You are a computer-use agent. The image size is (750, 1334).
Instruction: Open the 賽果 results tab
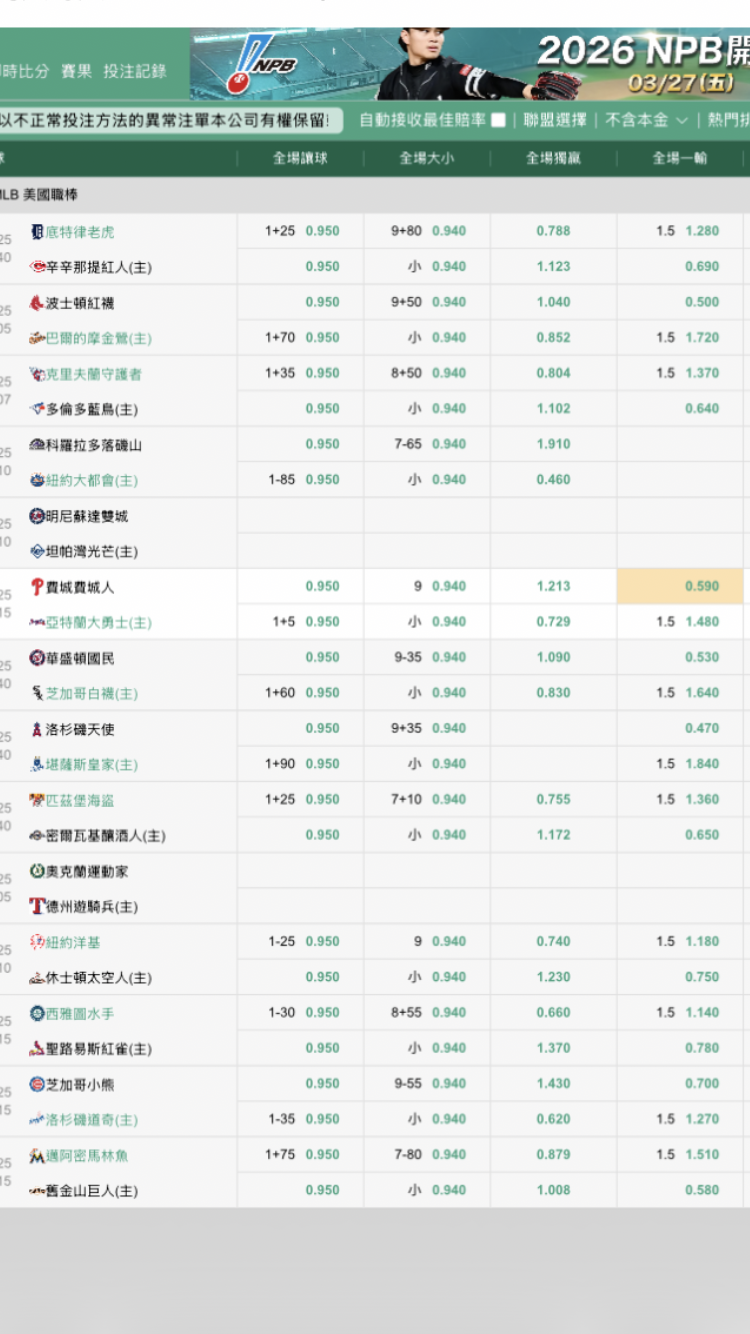pyautogui.click(x=76, y=71)
